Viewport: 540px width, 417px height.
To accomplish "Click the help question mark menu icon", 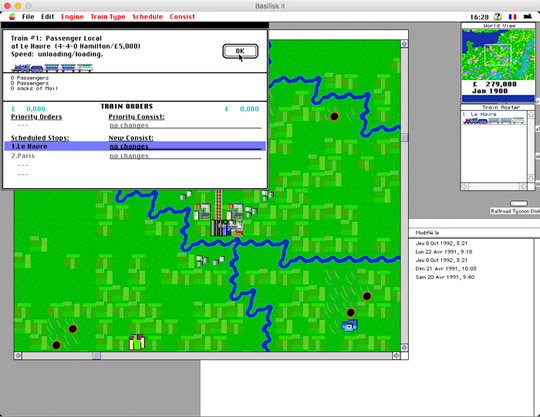I will pos(498,17).
